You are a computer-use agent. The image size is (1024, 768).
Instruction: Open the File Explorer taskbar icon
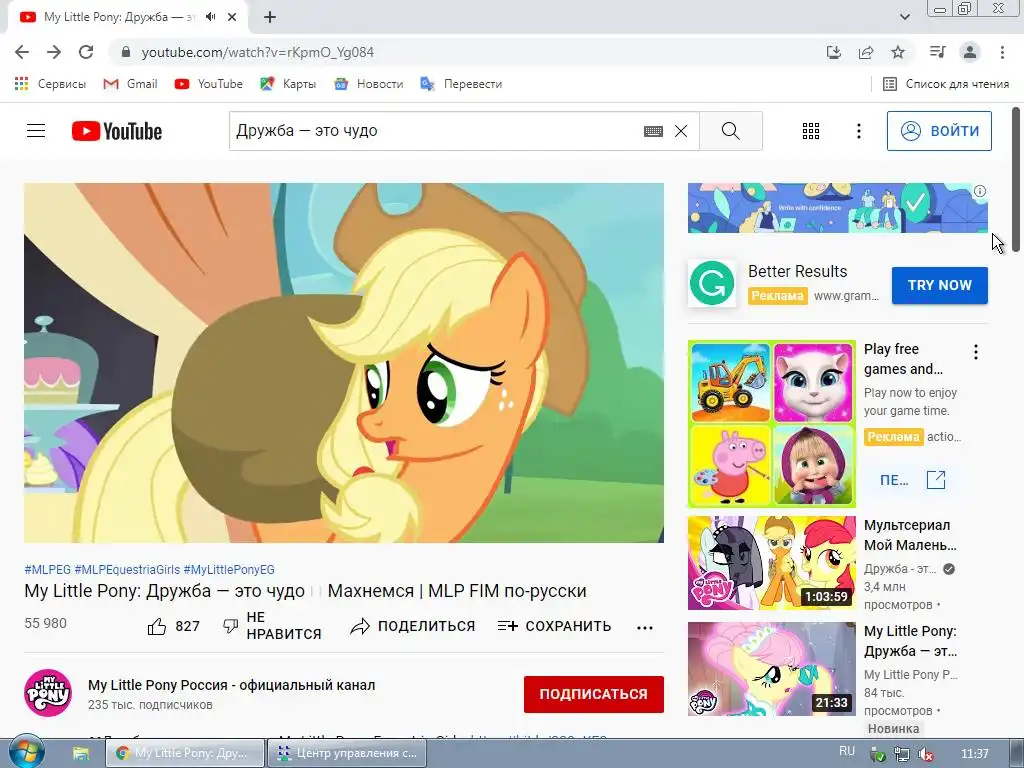click(x=81, y=753)
